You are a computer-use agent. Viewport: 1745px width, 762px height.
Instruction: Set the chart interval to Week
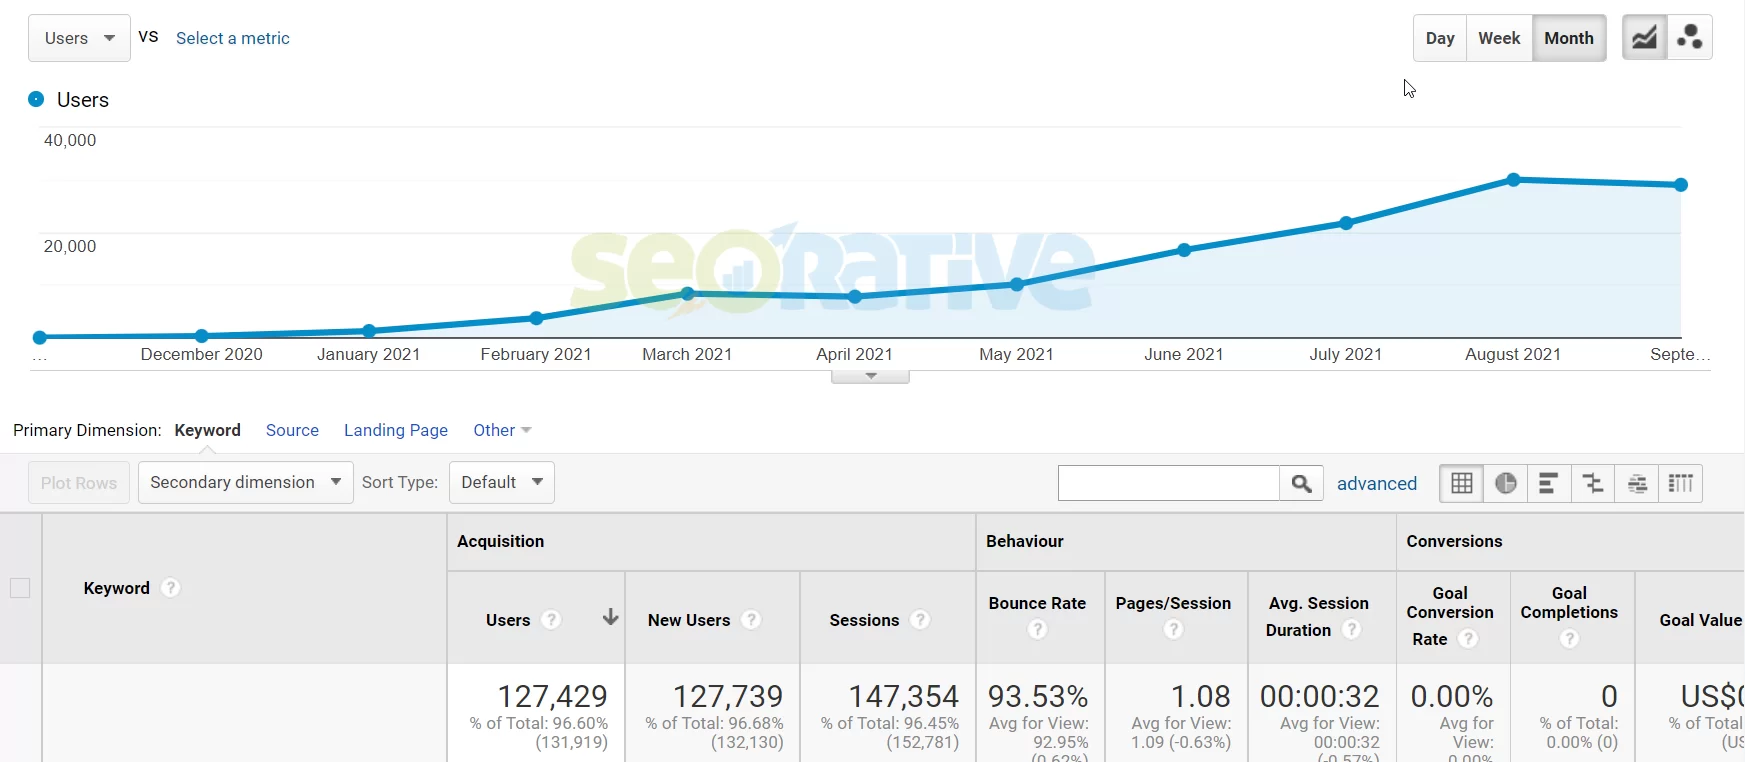[x=1499, y=38]
